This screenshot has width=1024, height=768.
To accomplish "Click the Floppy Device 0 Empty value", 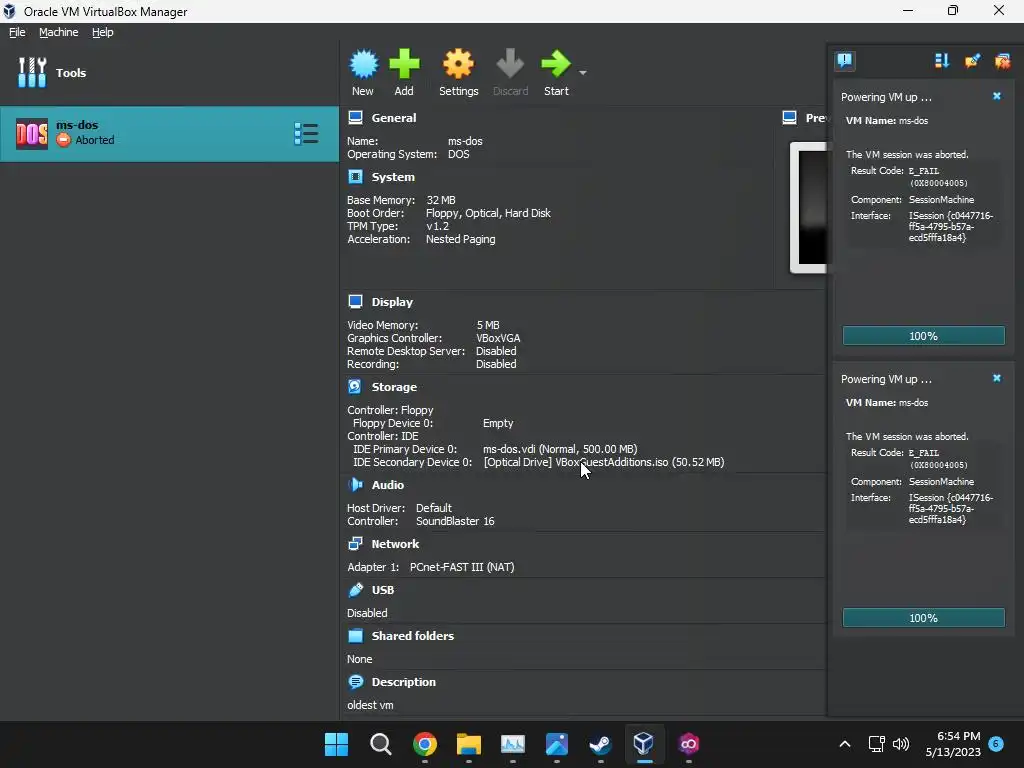I will pyautogui.click(x=498, y=423).
